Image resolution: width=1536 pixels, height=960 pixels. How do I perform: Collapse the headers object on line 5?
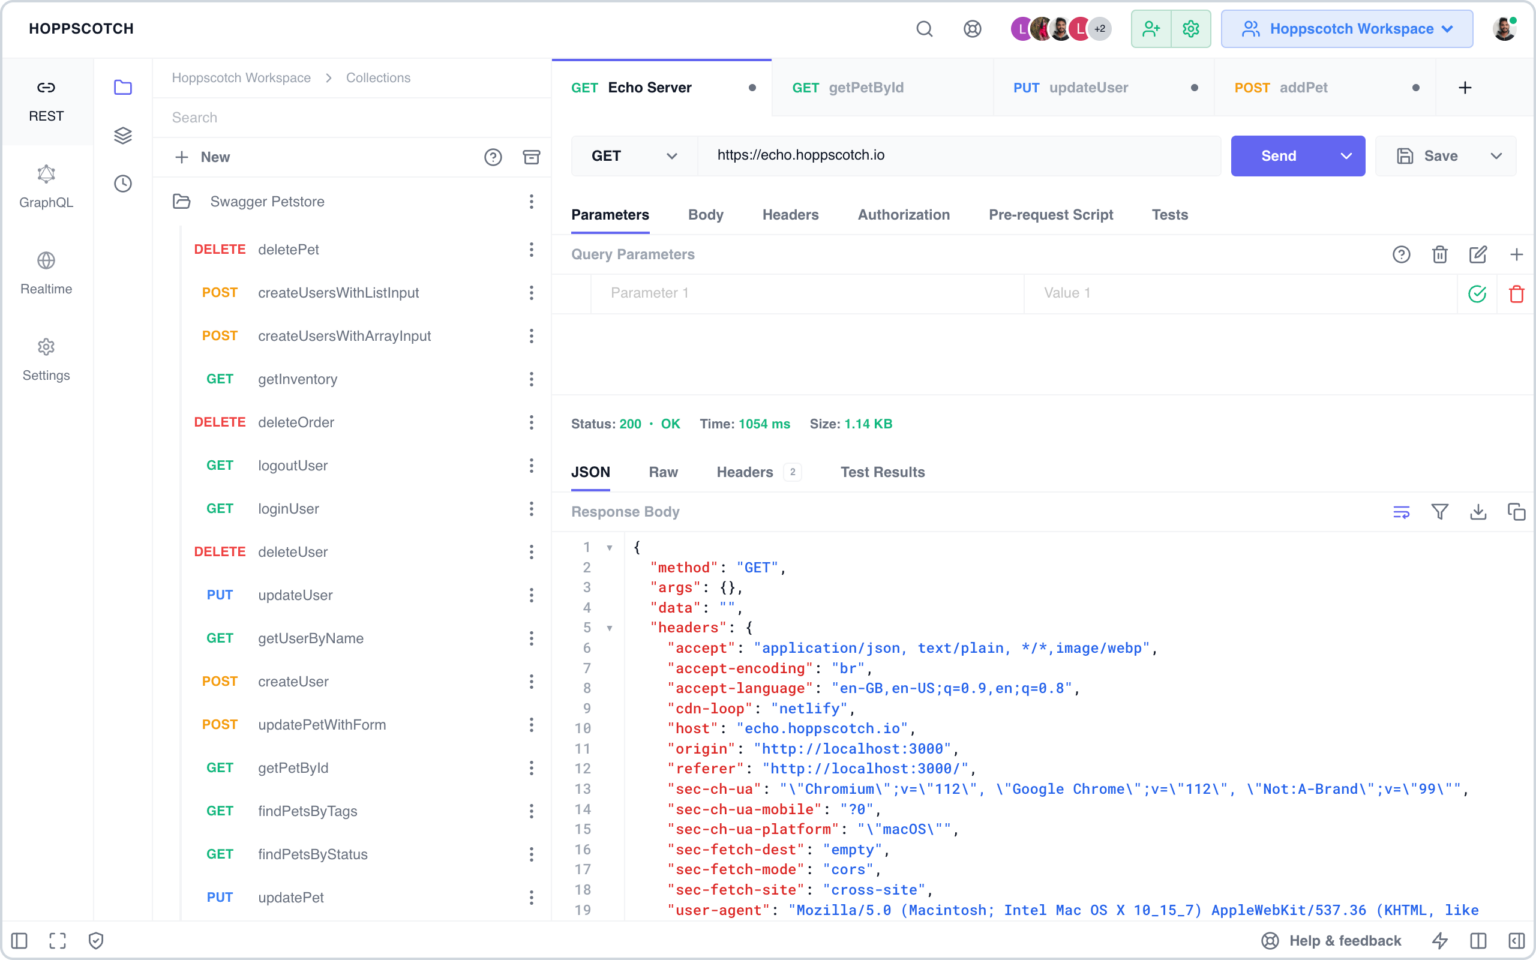pyautogui.click(x=610, y=628)
